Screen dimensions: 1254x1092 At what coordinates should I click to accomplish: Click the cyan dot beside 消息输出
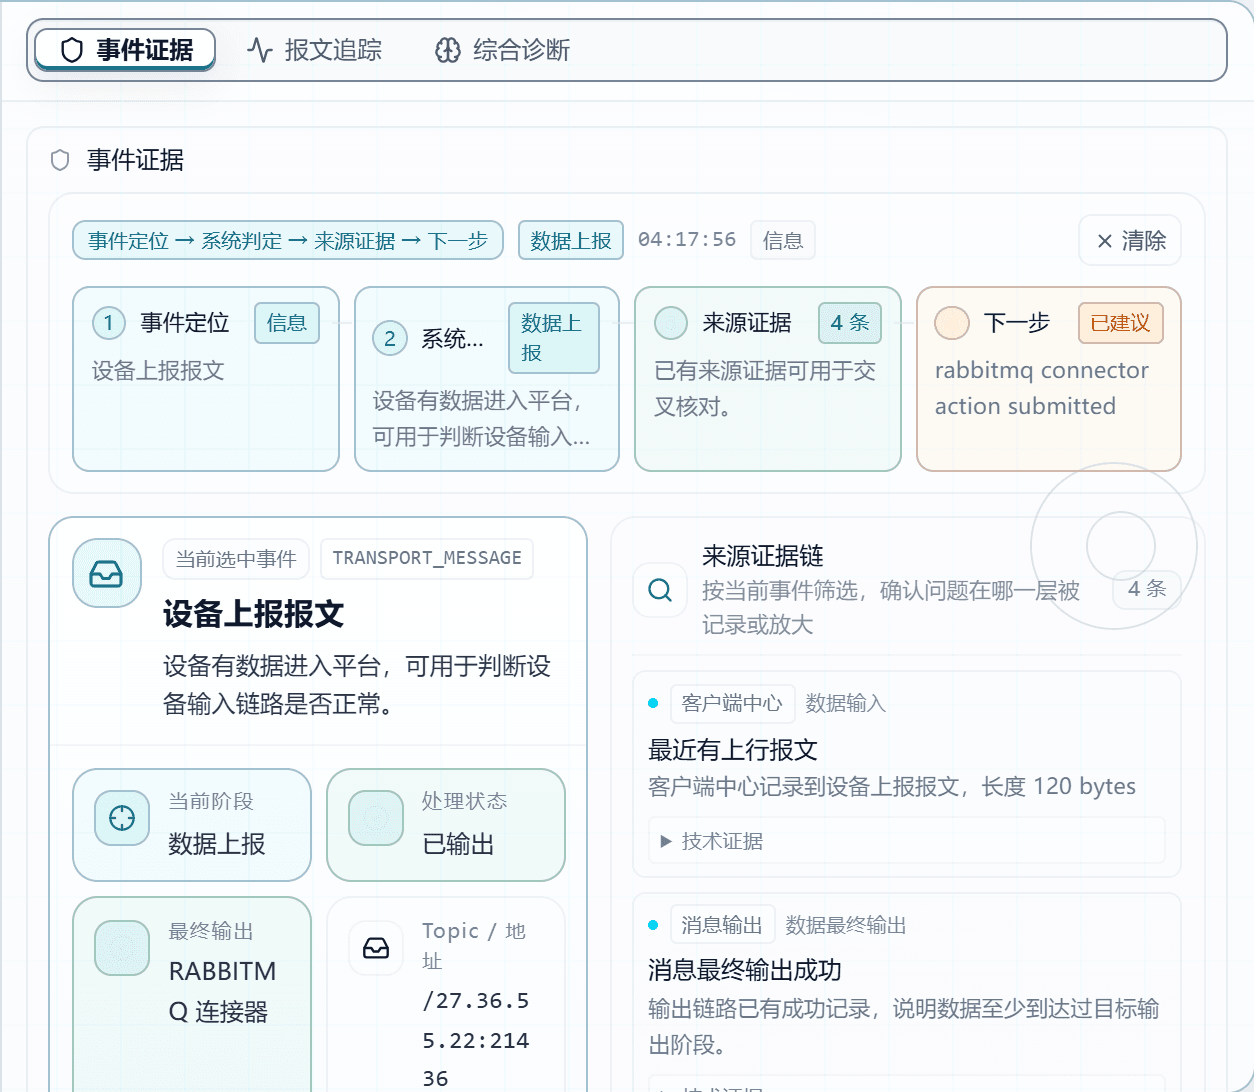coord(653,925)
